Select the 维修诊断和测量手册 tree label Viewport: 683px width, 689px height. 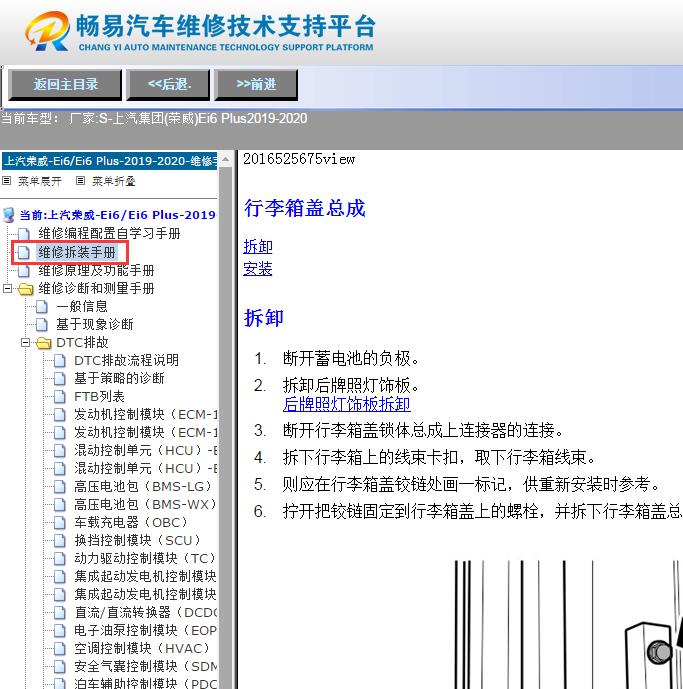[x=96, y=288]
